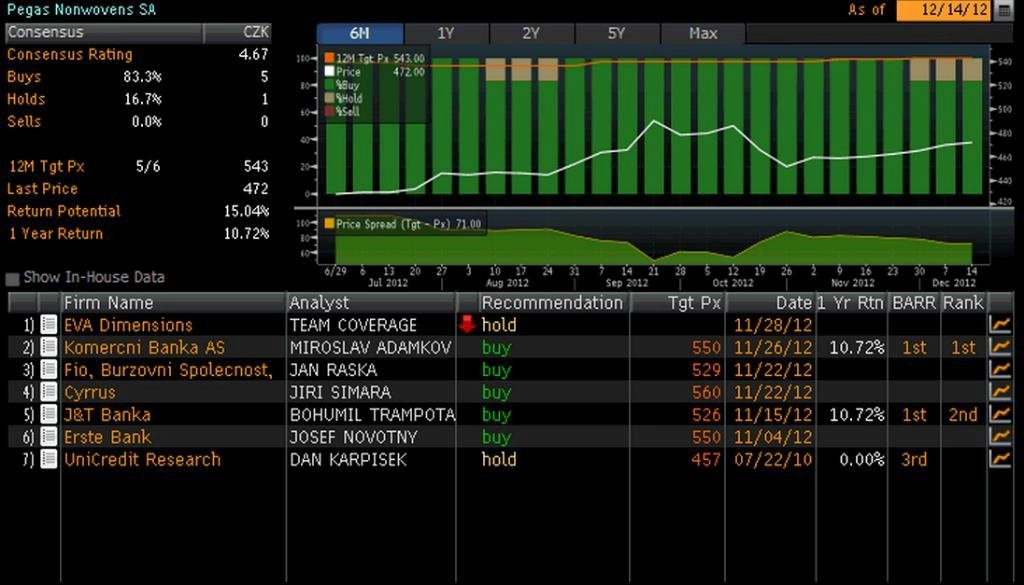Edit the As of date field 12/14/12
1024x585 pixels.
pyautogui.click(x=944, y=10)
